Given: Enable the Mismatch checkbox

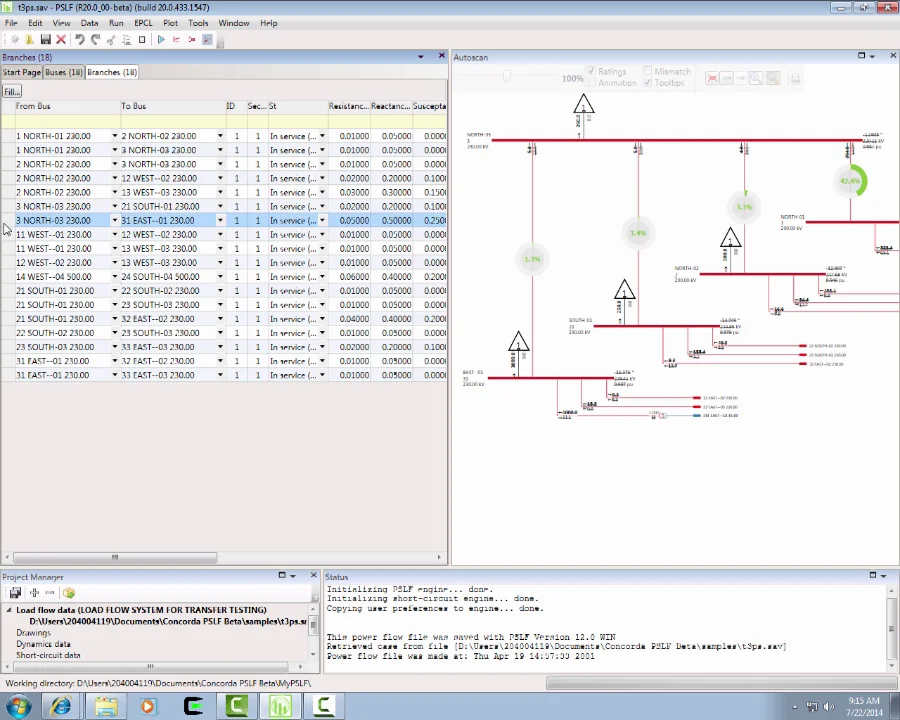Looking at the screenshot, I should [x=647, y=71].
